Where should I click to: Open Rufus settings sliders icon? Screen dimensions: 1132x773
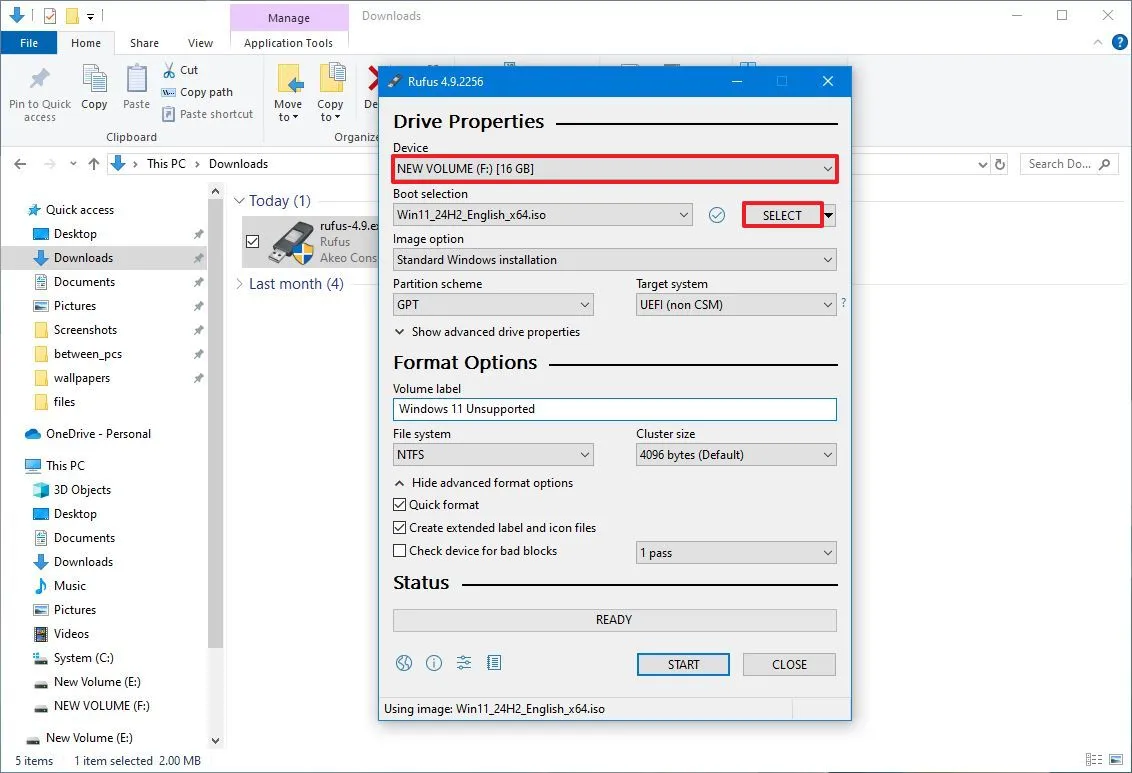coord(464,663)
